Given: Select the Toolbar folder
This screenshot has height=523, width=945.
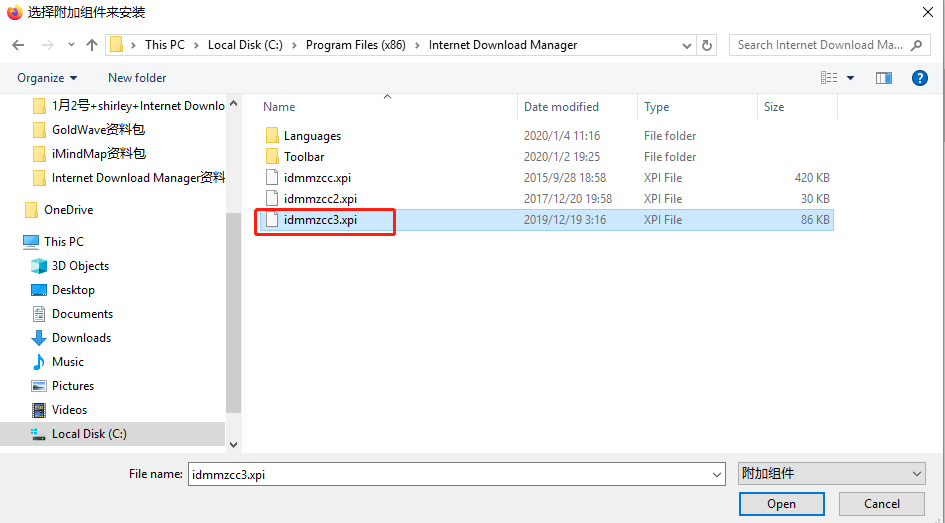Looking at the screenshot, I should tap(304, 157).
